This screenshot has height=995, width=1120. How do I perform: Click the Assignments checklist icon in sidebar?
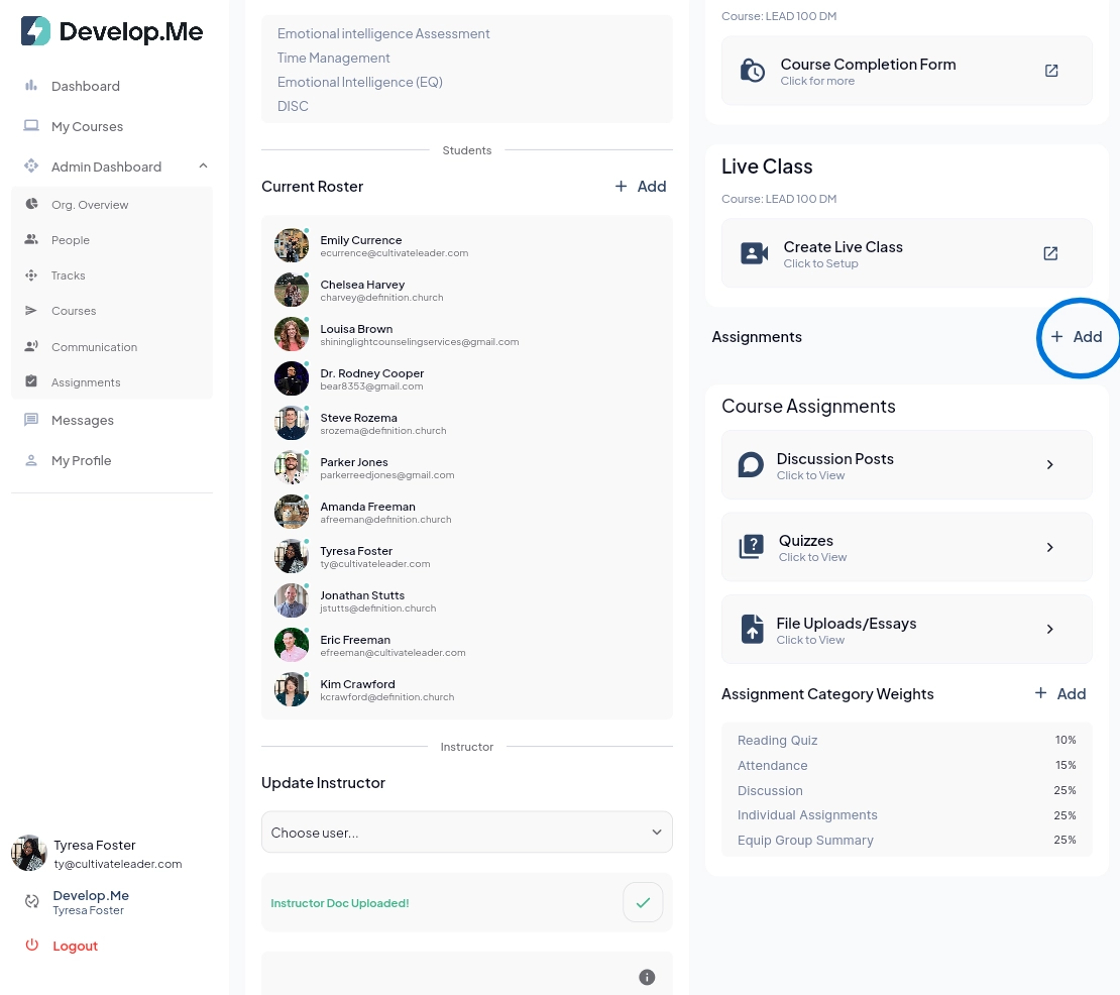click(x=31, y=381)
